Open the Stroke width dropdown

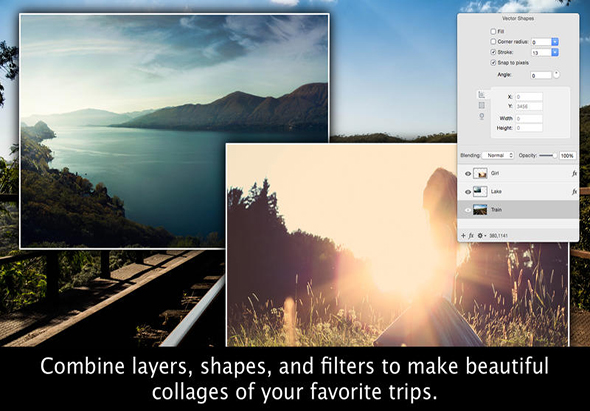[555, 52]
